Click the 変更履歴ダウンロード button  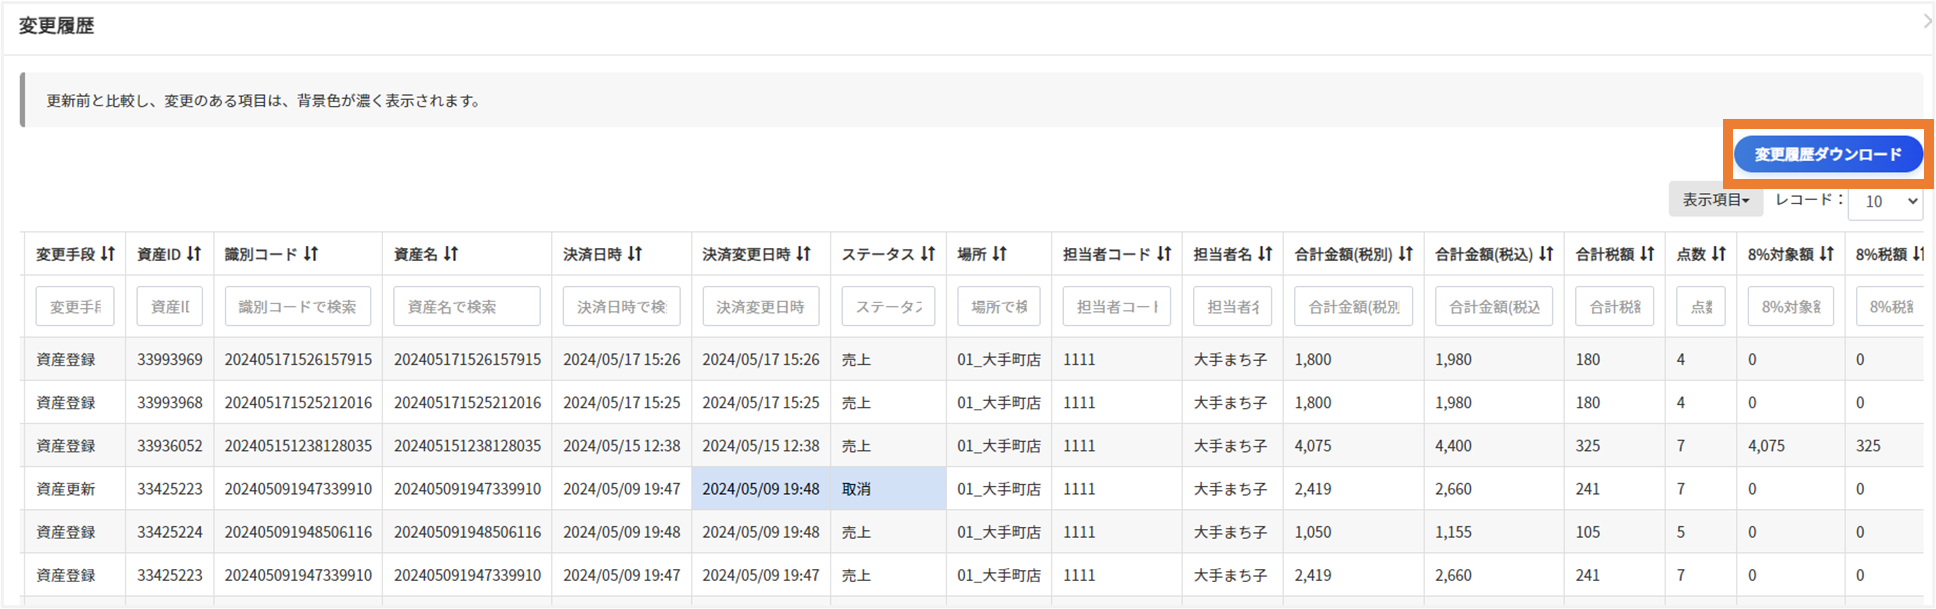(1827, 155)
